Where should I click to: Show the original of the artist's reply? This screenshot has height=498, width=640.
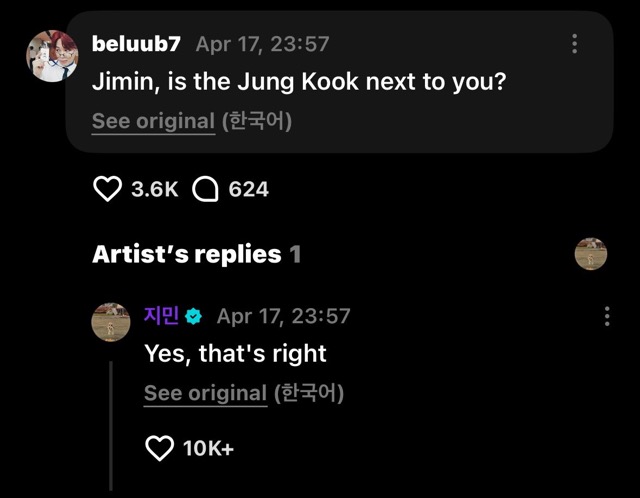click(x=205, y=393)
